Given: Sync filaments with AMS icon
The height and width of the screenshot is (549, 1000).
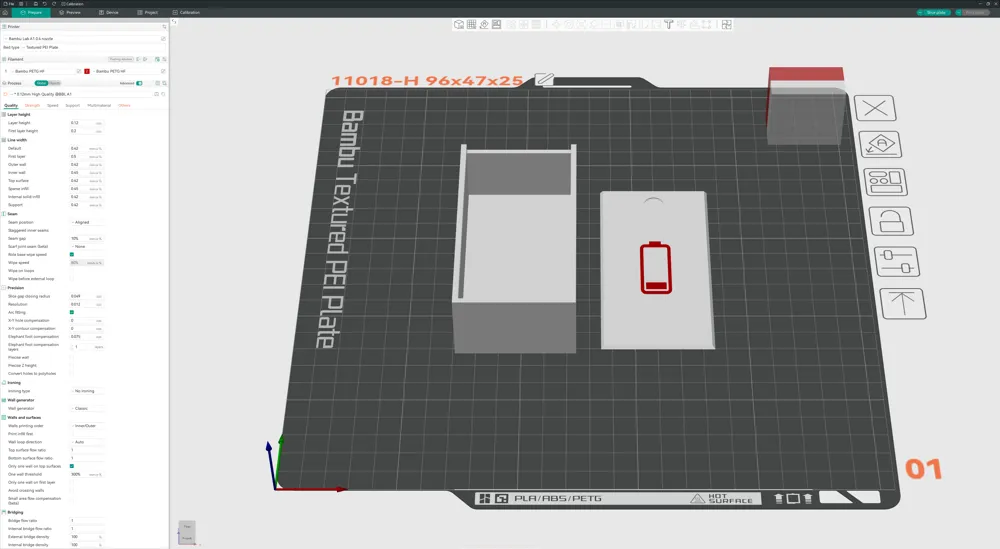Looking at the screenshot, I should click(157, 59).
